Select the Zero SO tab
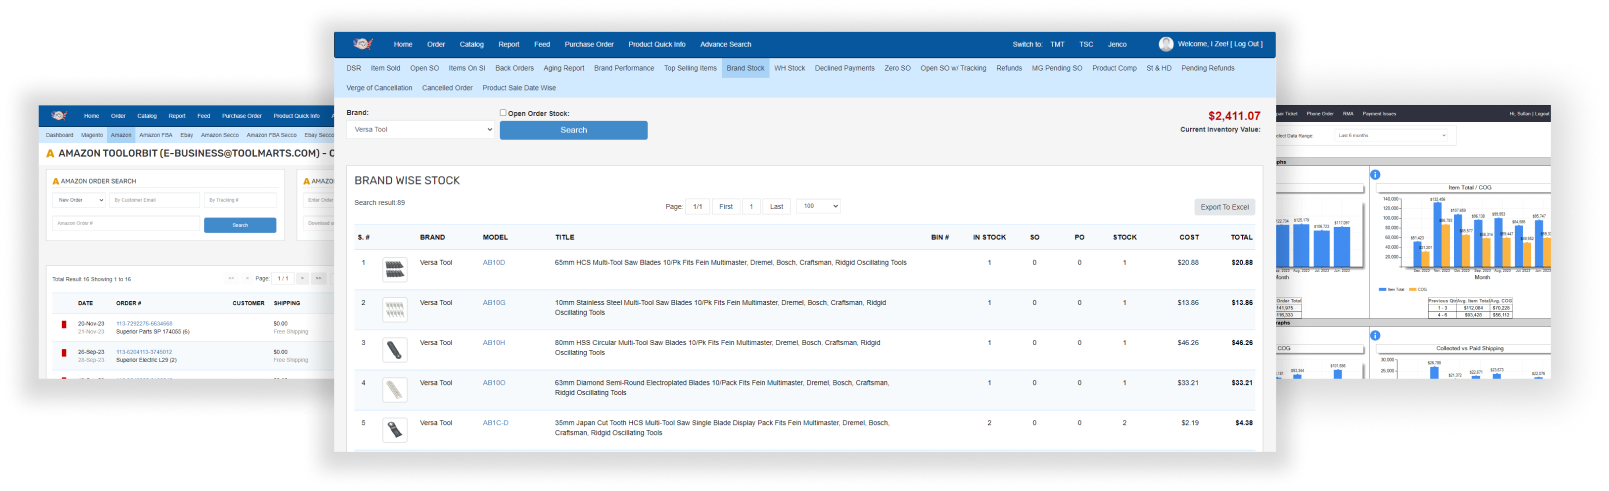This screenshot has width=1609, height=491. click(x=897, y=68)
